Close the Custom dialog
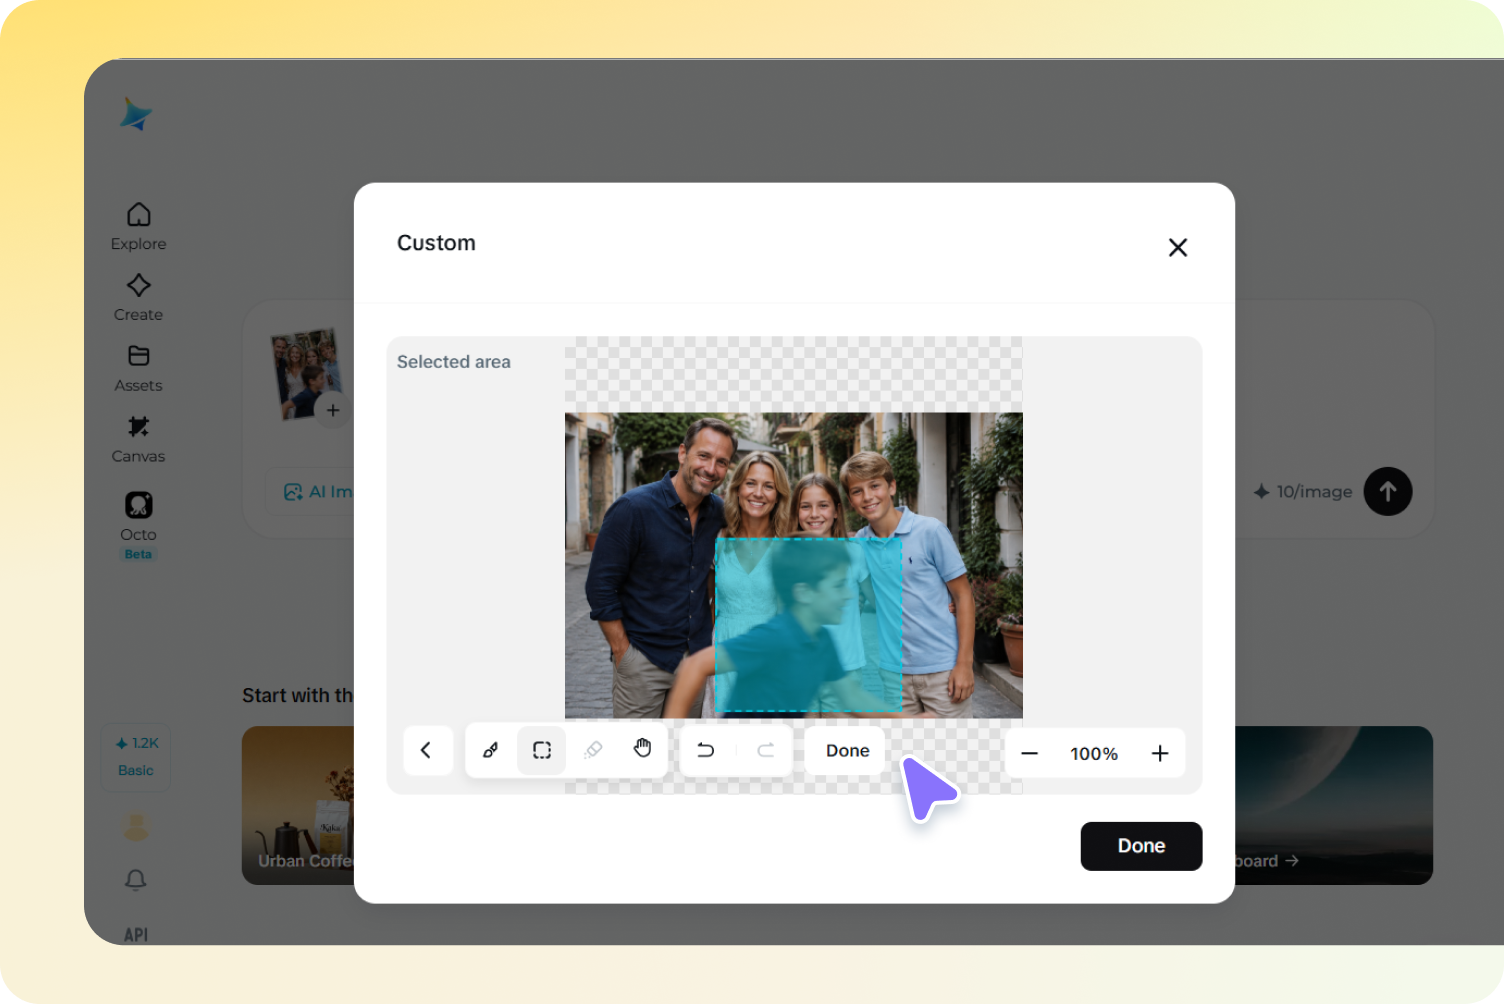The width and height of the screenshot is (1504, 1004). 1178,247
